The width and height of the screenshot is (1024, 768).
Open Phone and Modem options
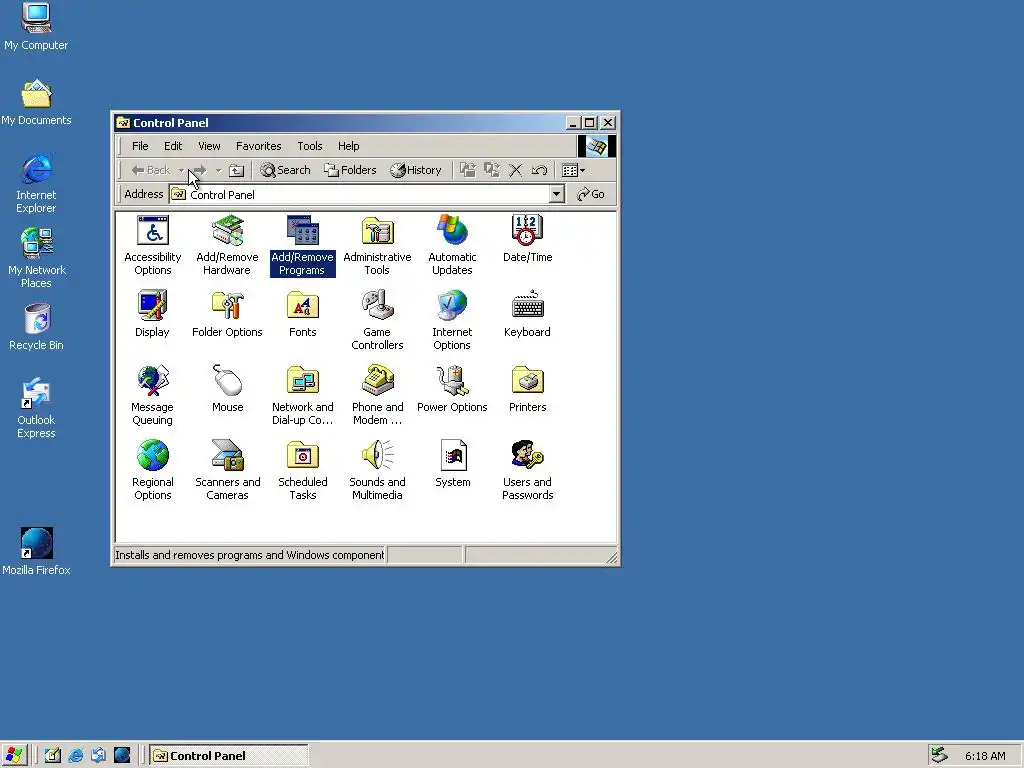point(377,396)
